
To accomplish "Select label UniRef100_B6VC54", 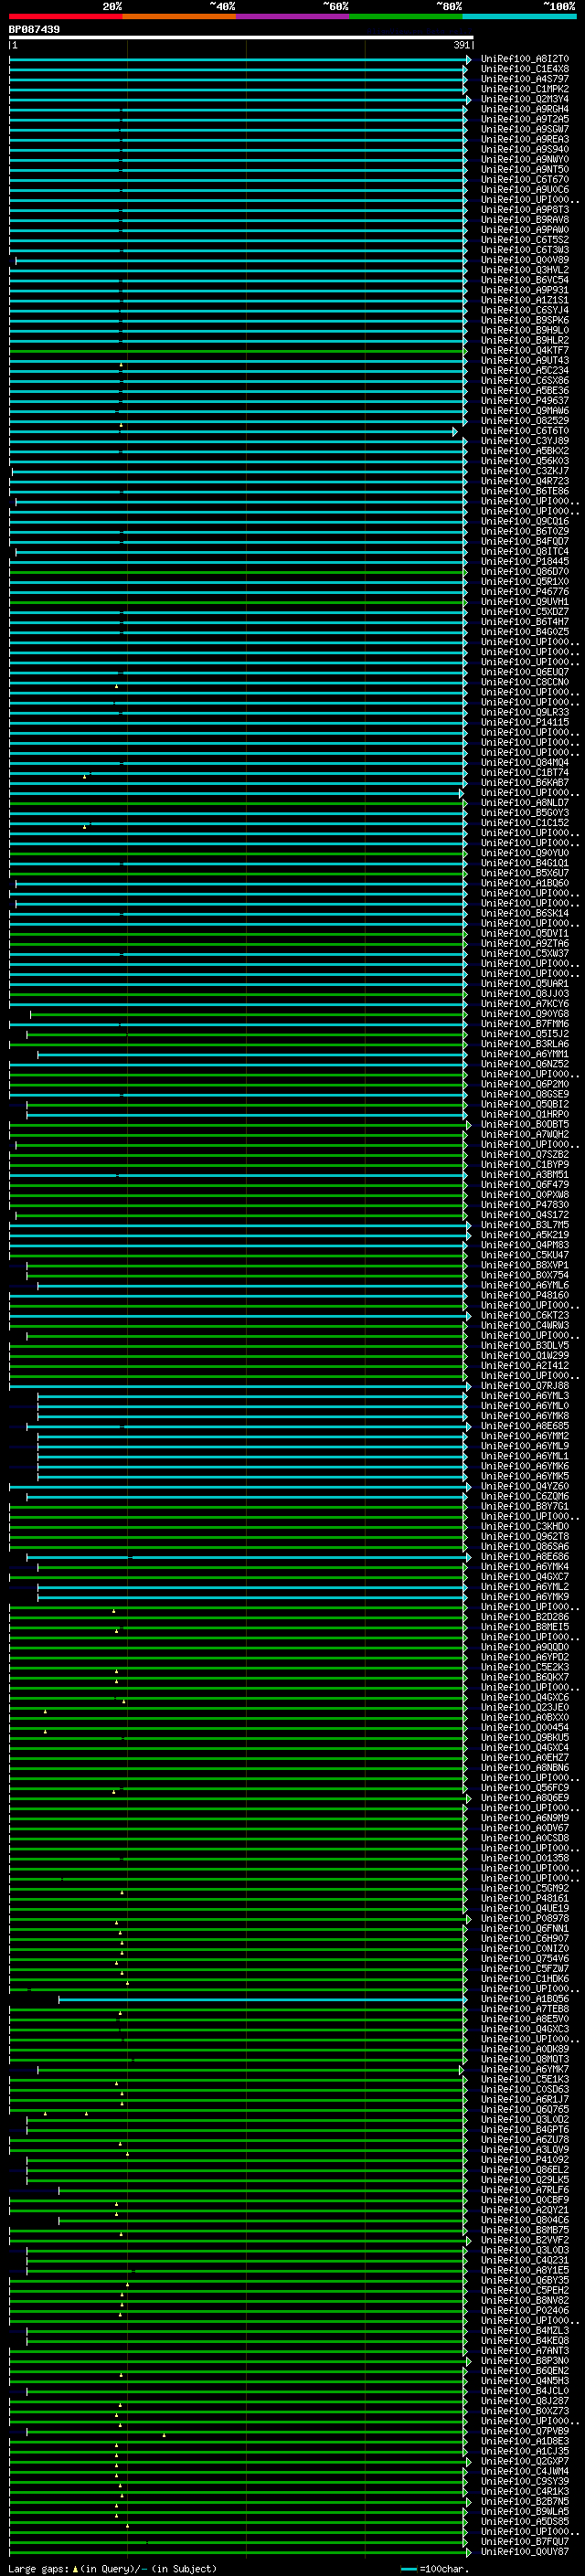I will click(525, 280).
